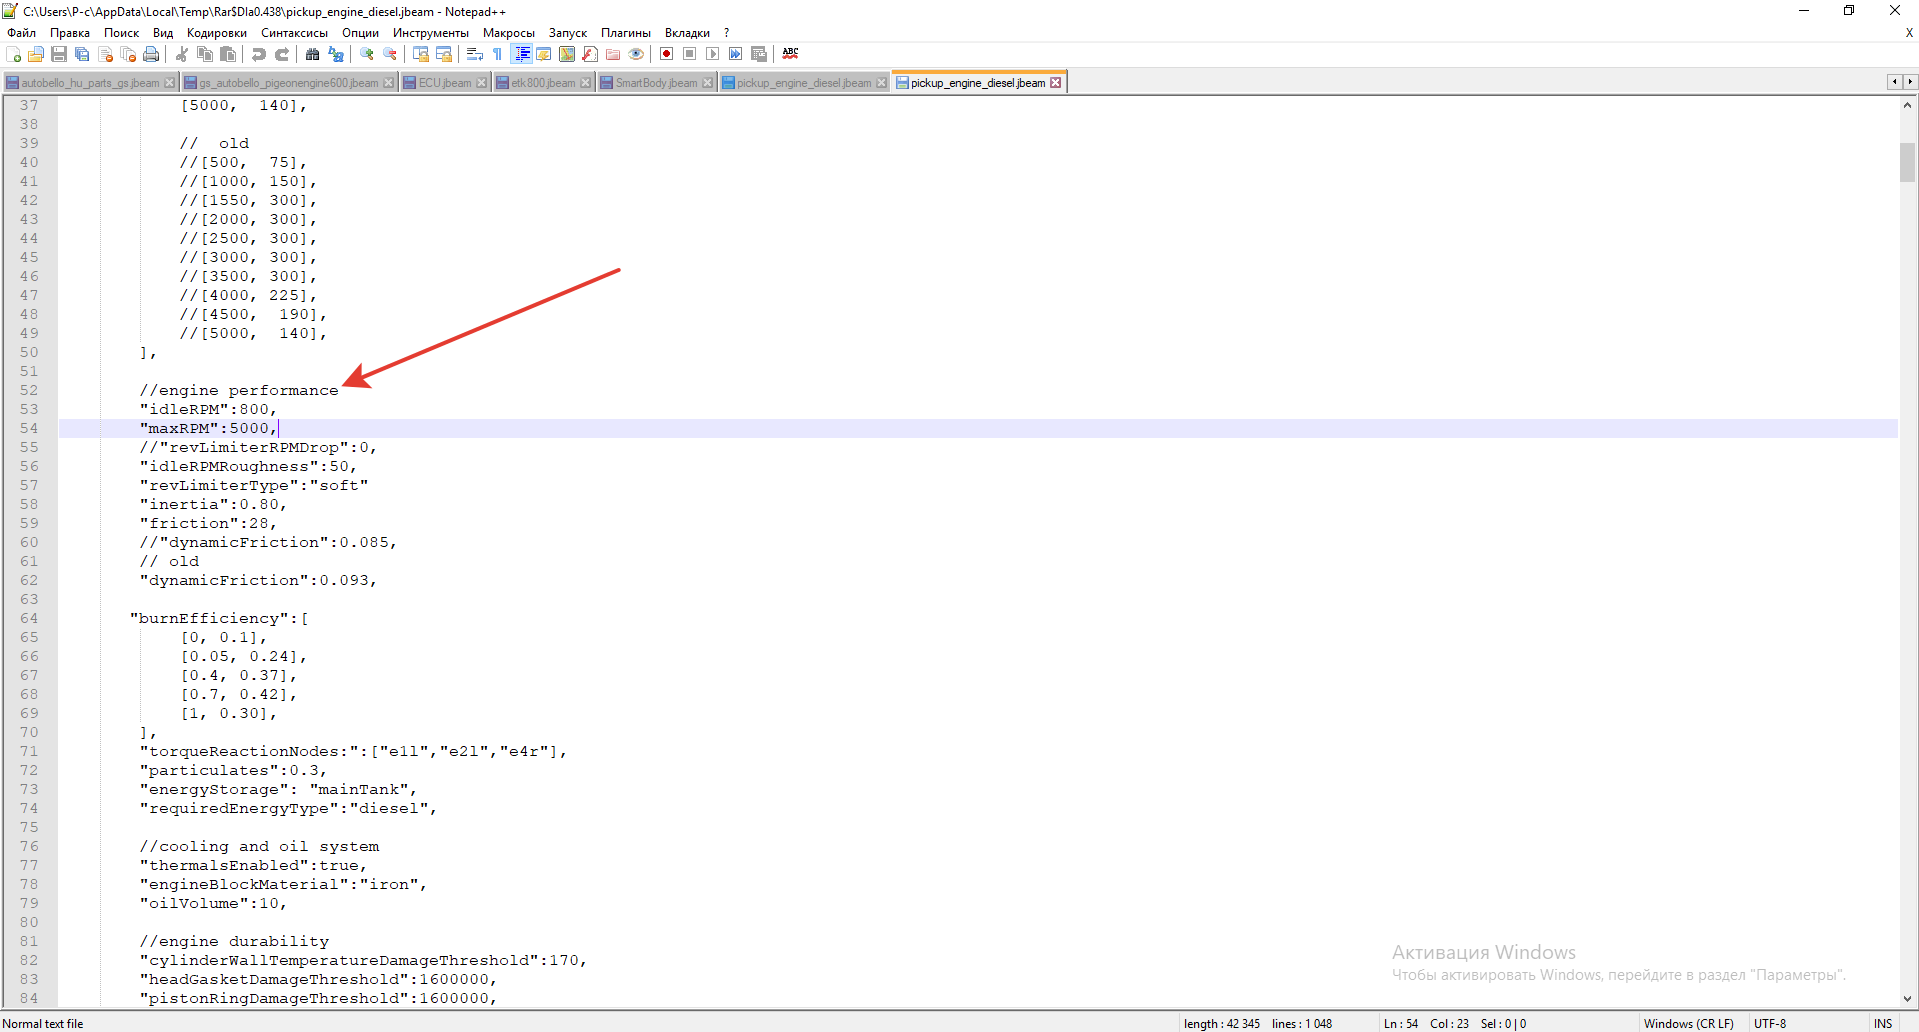Viewport: 1919px width, 1032px height.
Task: Toggle show all characters pilcrow icon
Action: pos(498,54)
